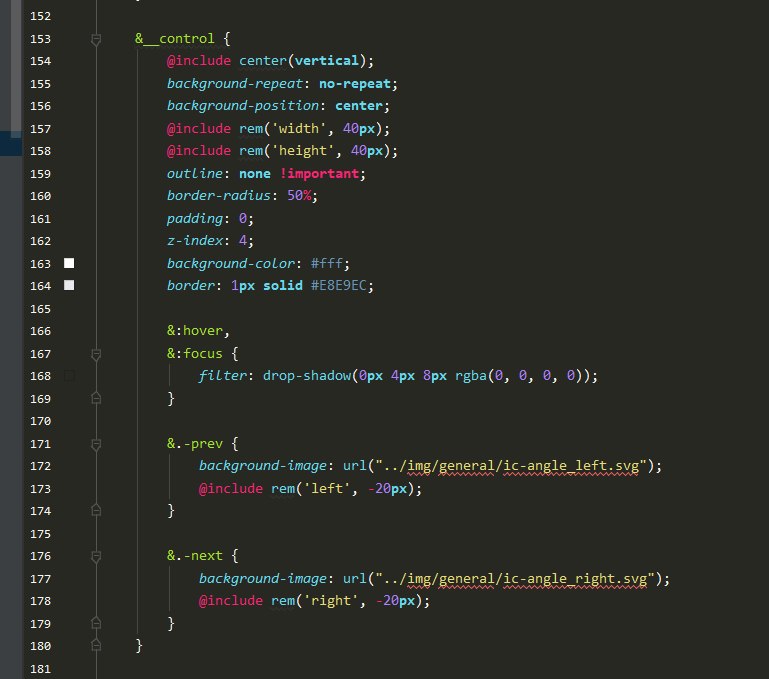Image resolution: width=769 pixels, height=679 pixels.
Task: Click the '&.-prev' selector
Action: 194,444
